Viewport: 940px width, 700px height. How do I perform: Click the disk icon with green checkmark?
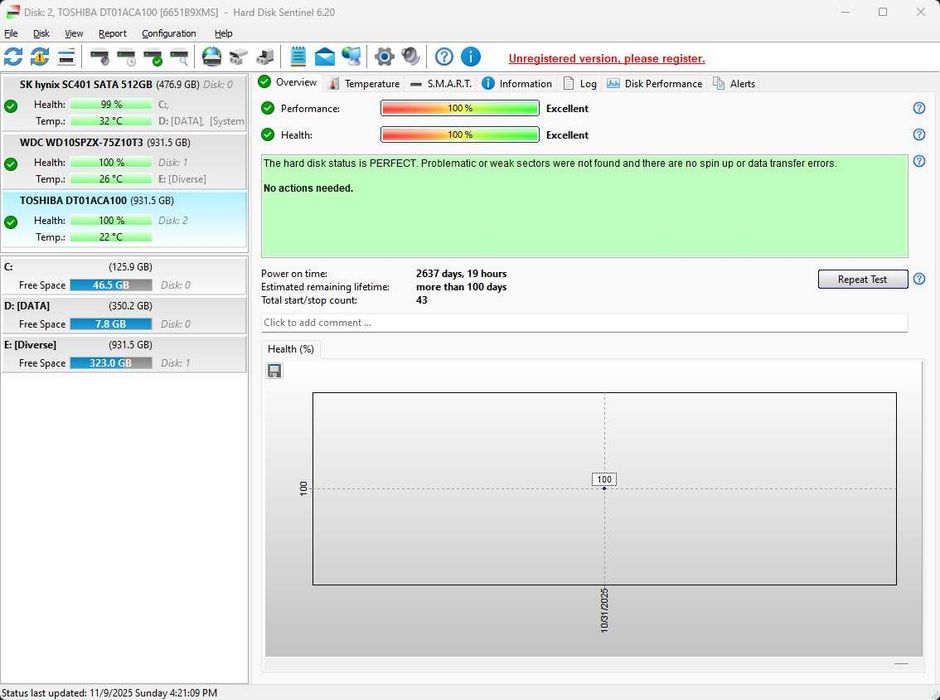(x=153, y=58)
